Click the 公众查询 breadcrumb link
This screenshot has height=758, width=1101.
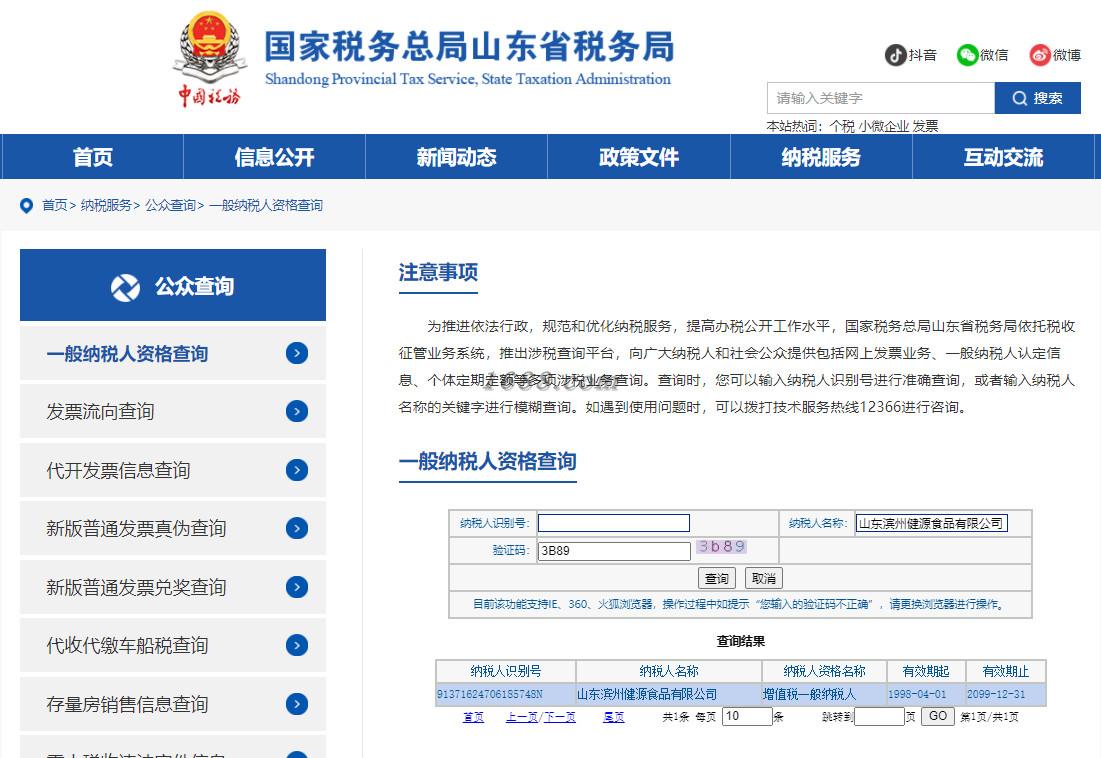[171, 206]
